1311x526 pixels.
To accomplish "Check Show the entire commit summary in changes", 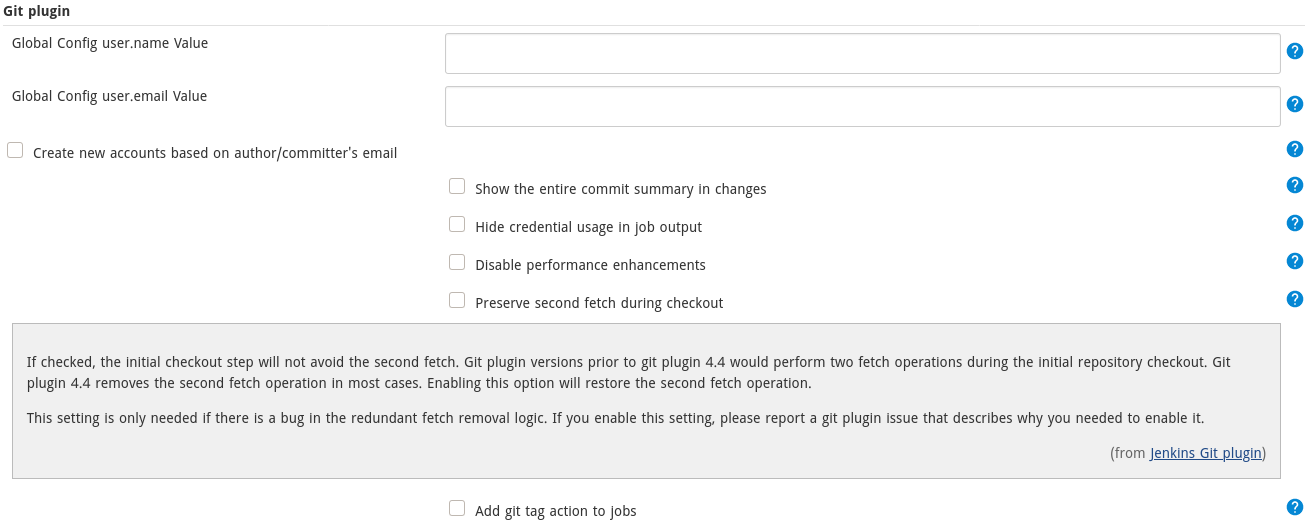I will coord(457,186).
